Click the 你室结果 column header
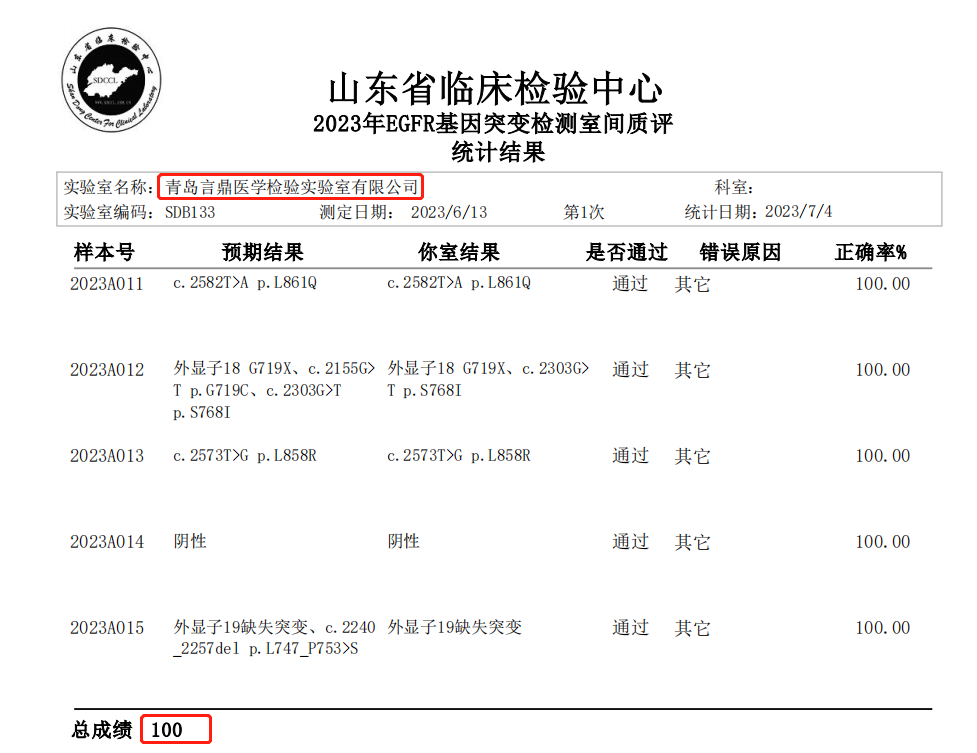The image size is (977, 753). (x=458, y=252)
